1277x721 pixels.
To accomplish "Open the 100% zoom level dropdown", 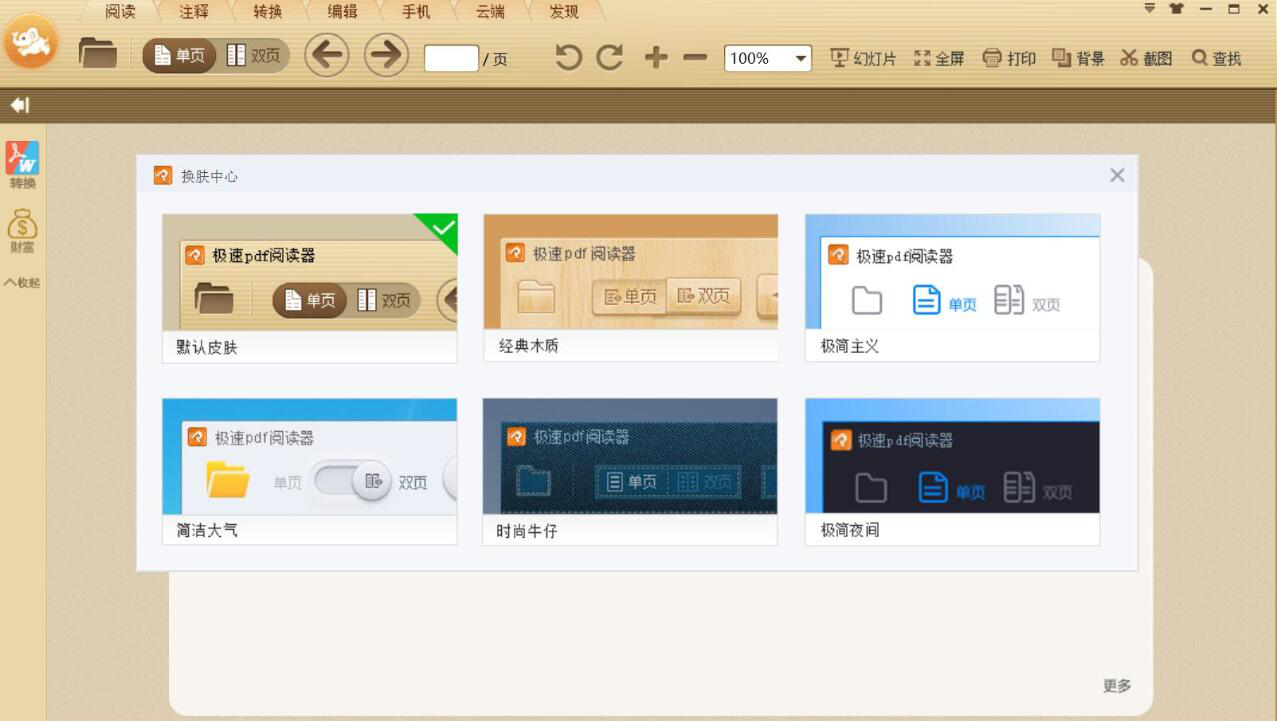I will (x=800, y=59).
